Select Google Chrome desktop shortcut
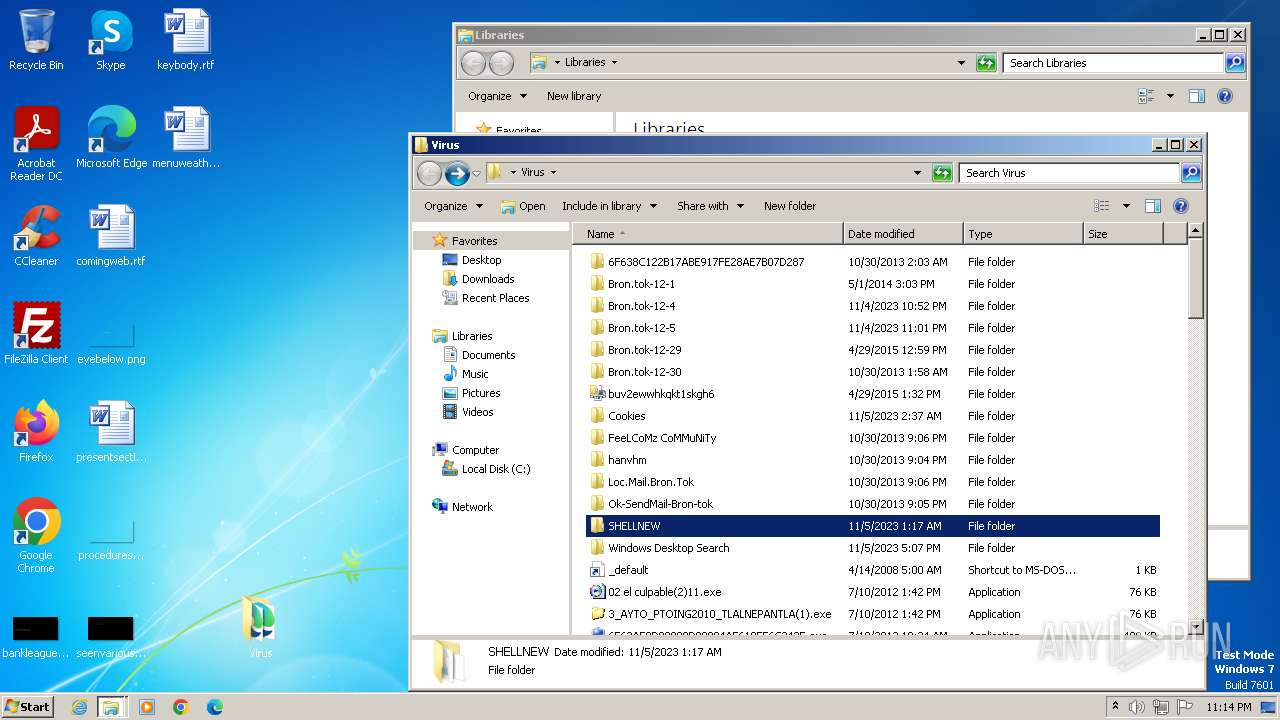The image size is (1280, 720). [x=36, y=535]
